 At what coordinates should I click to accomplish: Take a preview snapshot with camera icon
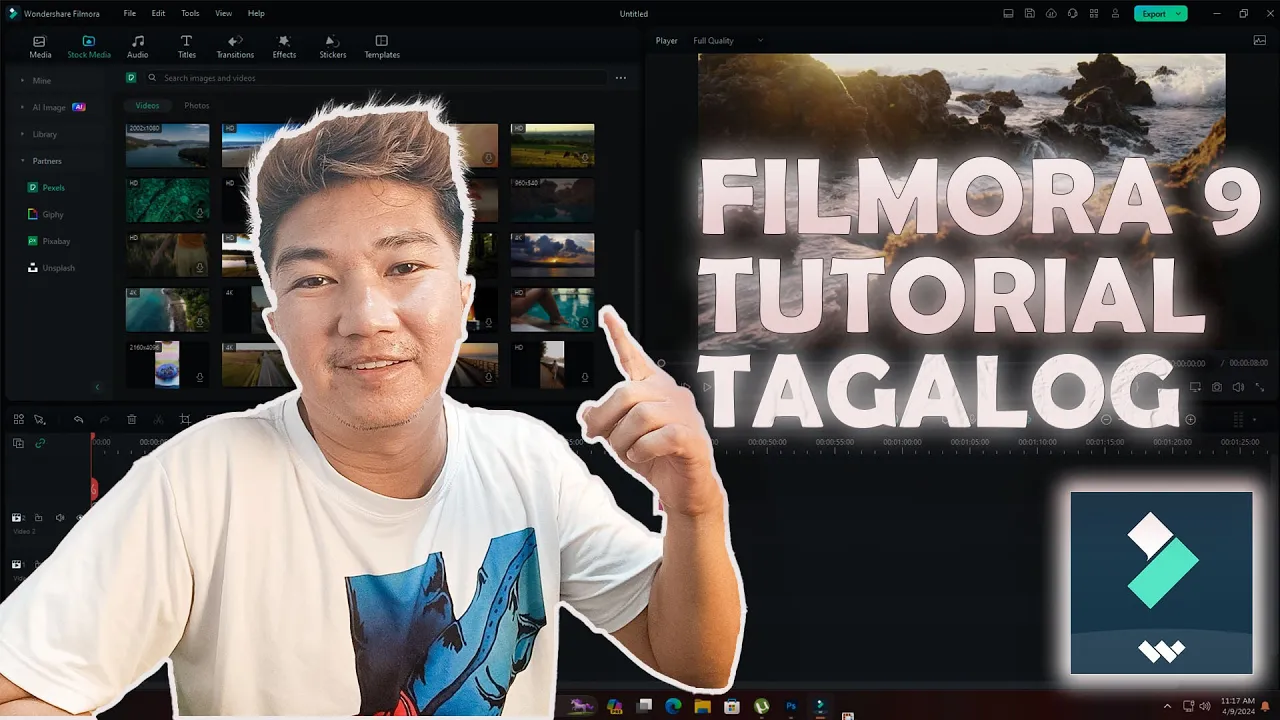(1217, 387)
